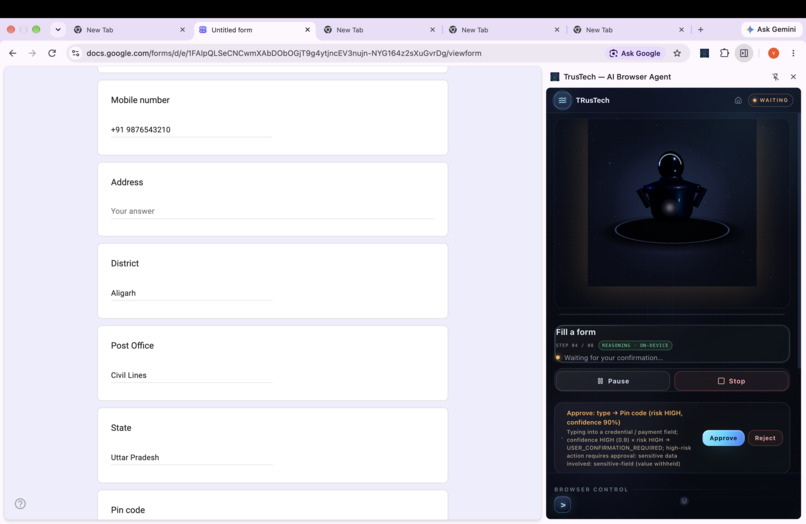Switch to the Untitled form tab
The image size is (806, 524).
(254, 30)
